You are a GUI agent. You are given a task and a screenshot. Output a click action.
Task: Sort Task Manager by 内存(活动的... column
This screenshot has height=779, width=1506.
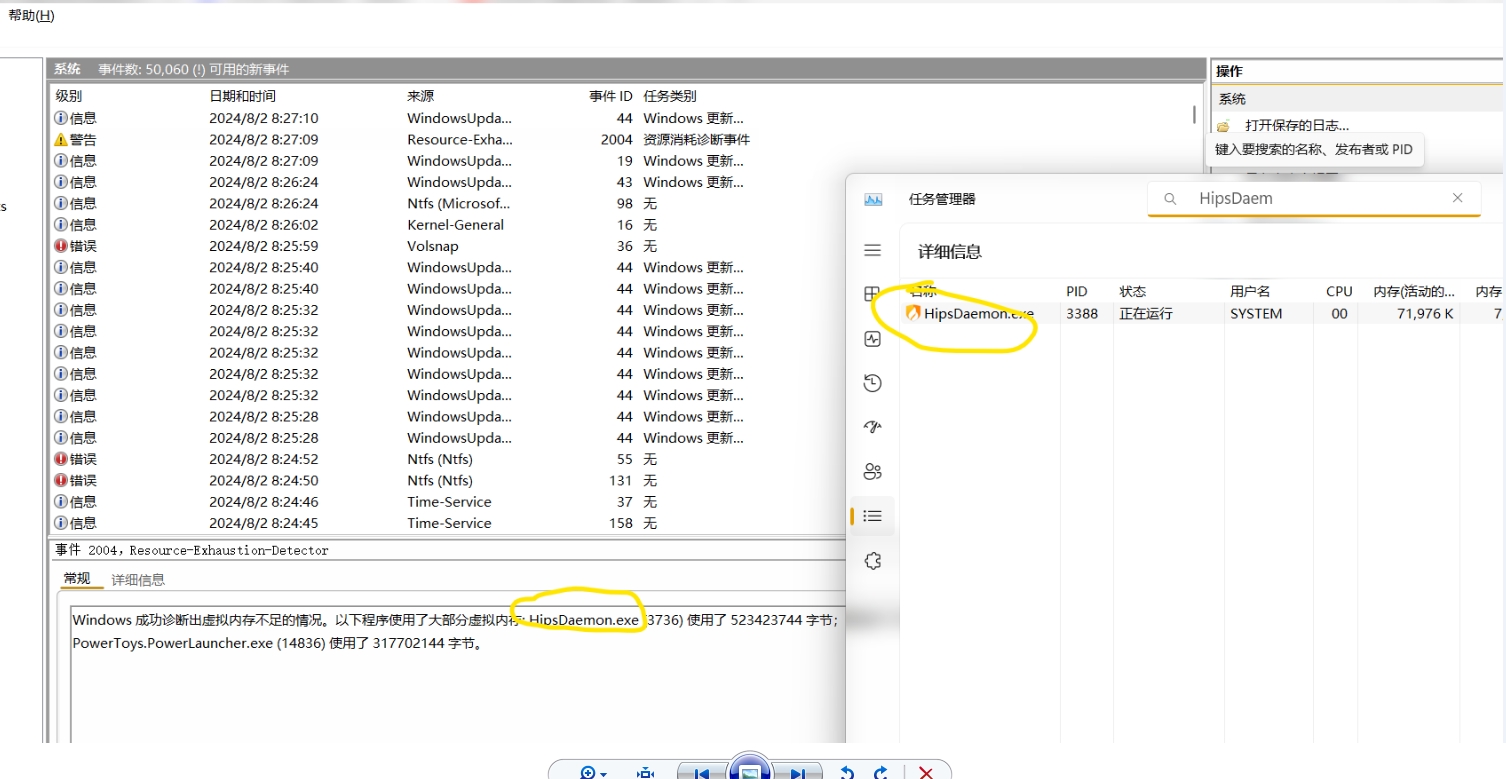click(x=1414, y=291)
